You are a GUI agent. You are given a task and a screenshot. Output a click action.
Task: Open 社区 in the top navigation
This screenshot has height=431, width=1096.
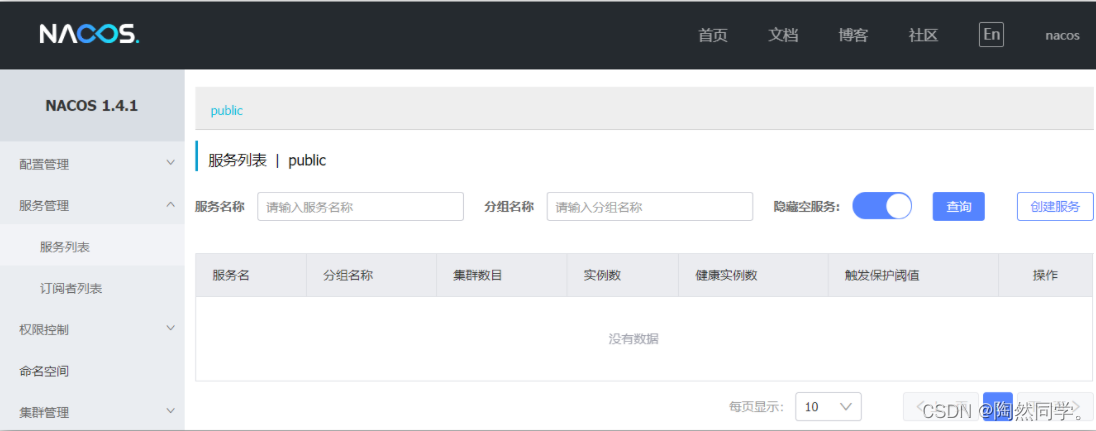pos(923,35)
